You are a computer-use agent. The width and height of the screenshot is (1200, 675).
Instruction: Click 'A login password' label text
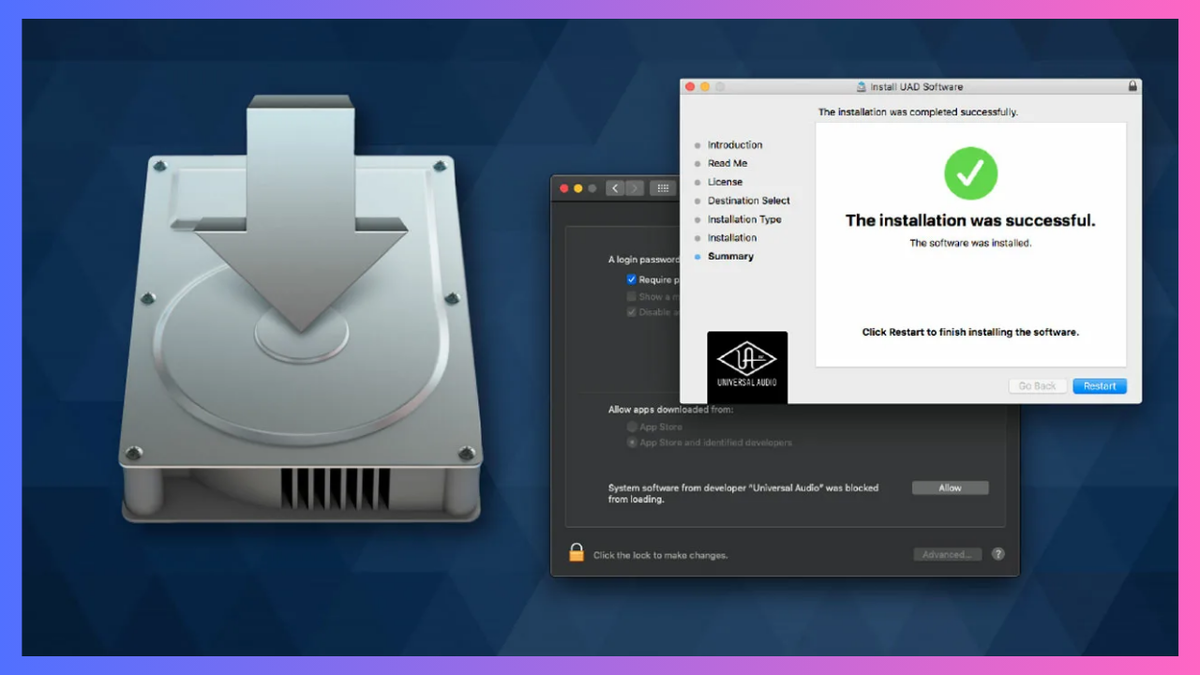tap(644, 259)
